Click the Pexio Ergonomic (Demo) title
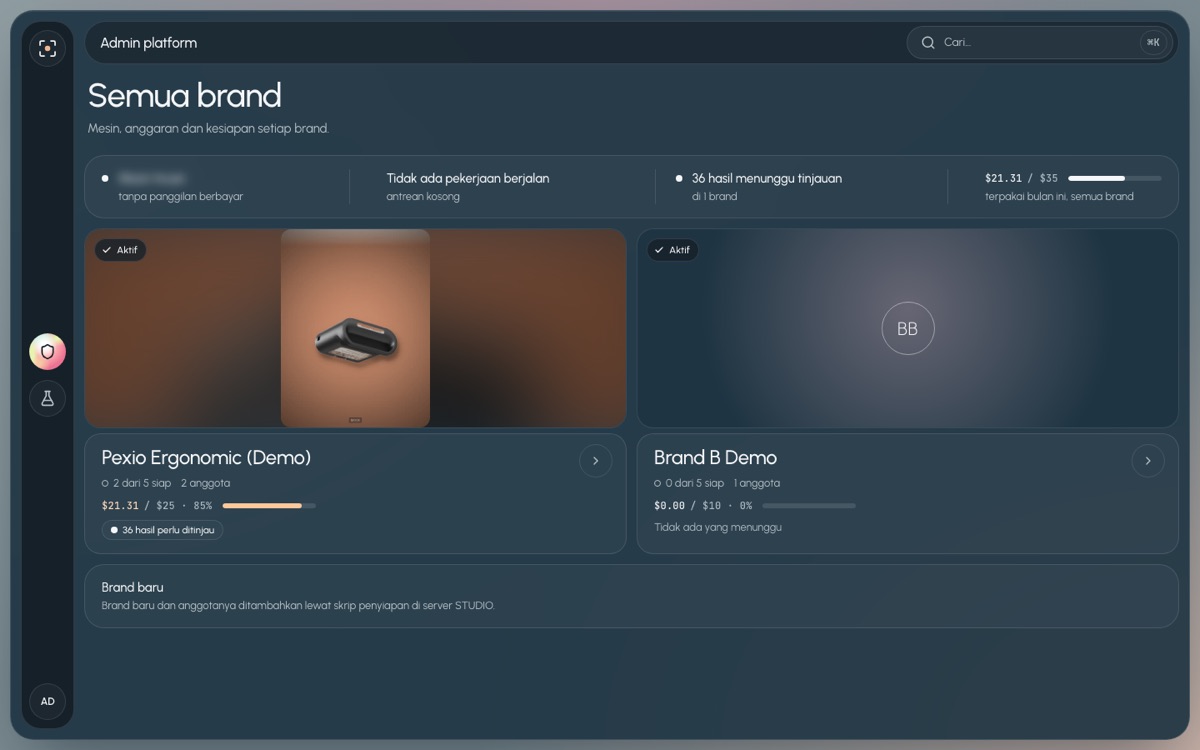Image resolution: width=1200 pixels, height=750 pixels. [x=206, y=458]
